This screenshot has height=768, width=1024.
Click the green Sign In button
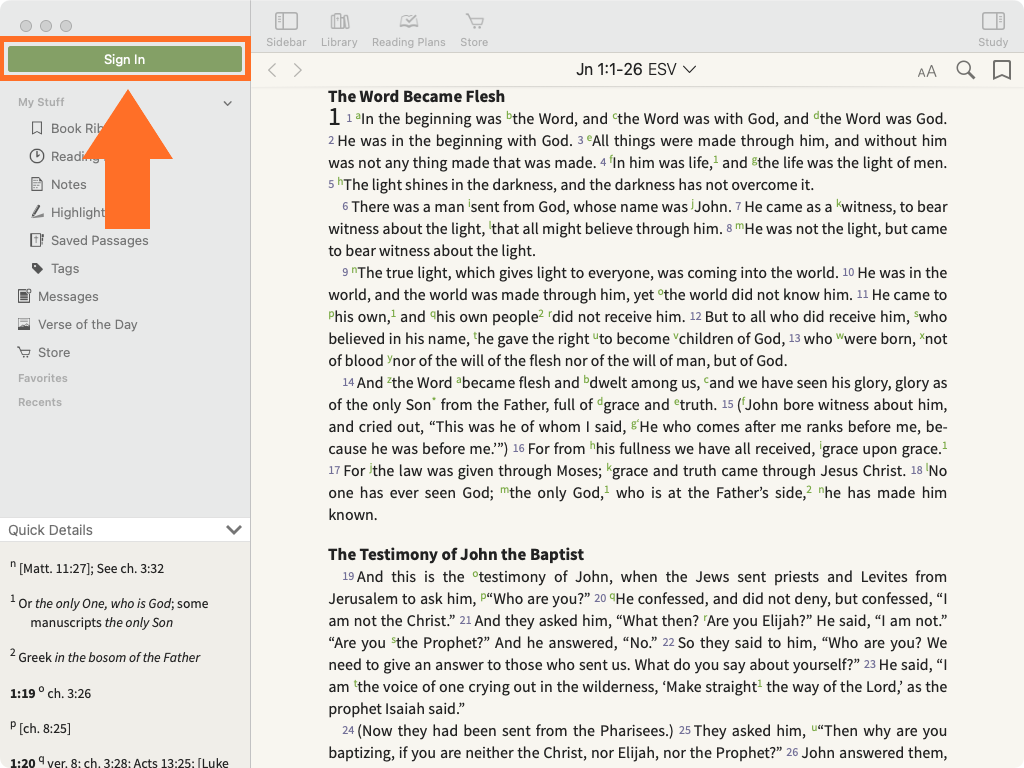(125, 59)
